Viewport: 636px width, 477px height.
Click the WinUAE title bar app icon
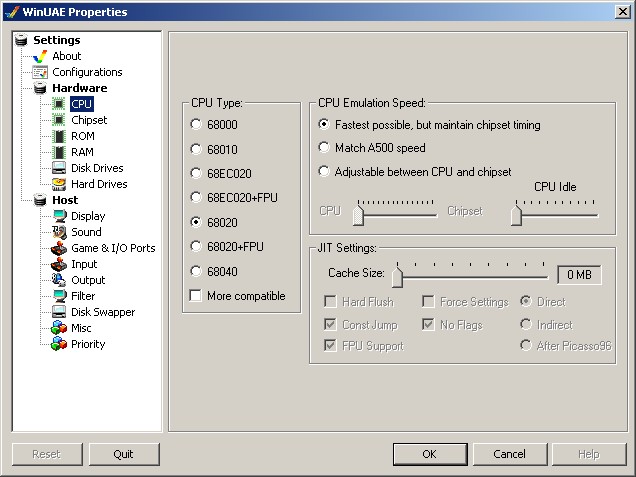pos(13,11)
